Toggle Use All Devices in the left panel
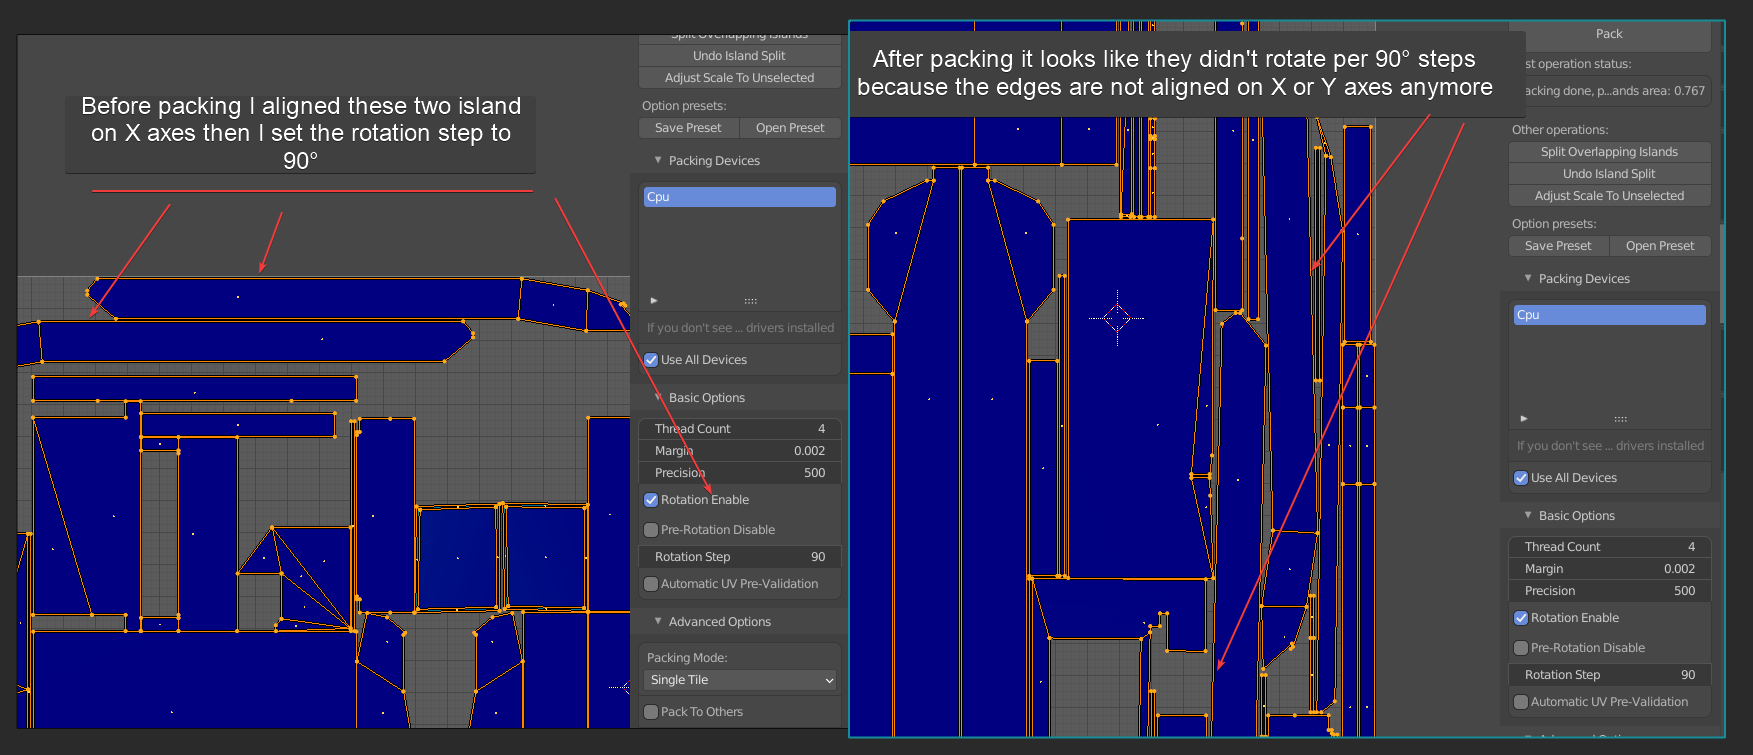 [651, 360]
